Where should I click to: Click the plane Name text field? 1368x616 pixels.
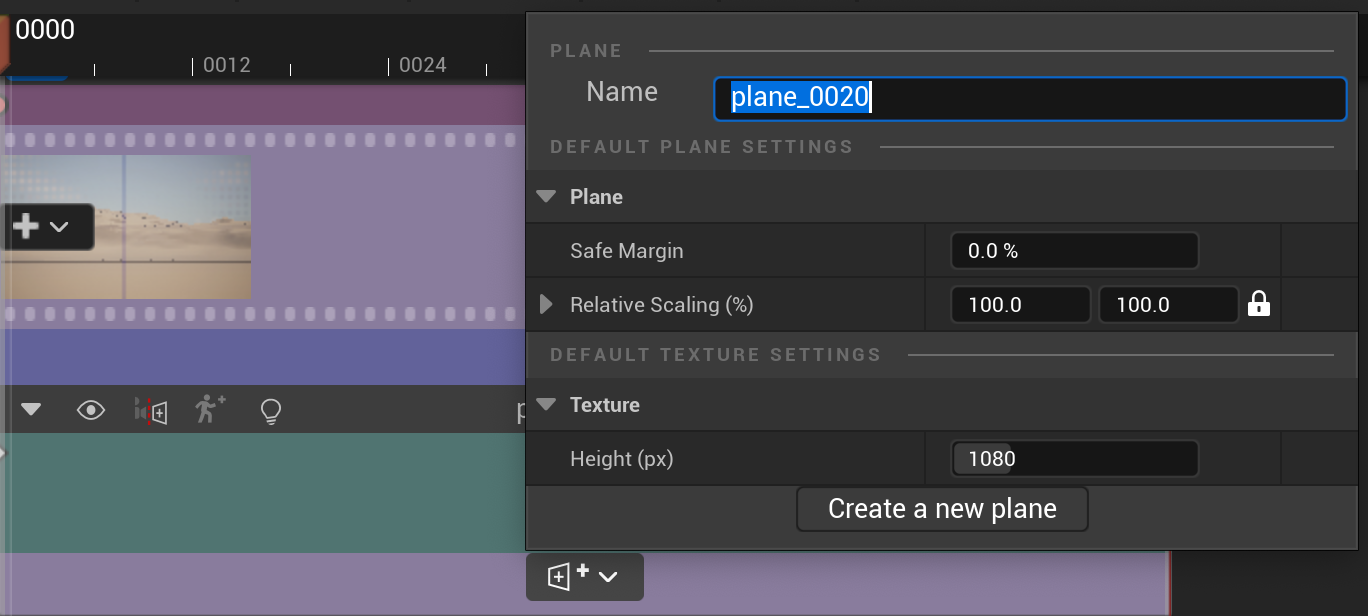pyautogui.click(x=1030, y=99)
